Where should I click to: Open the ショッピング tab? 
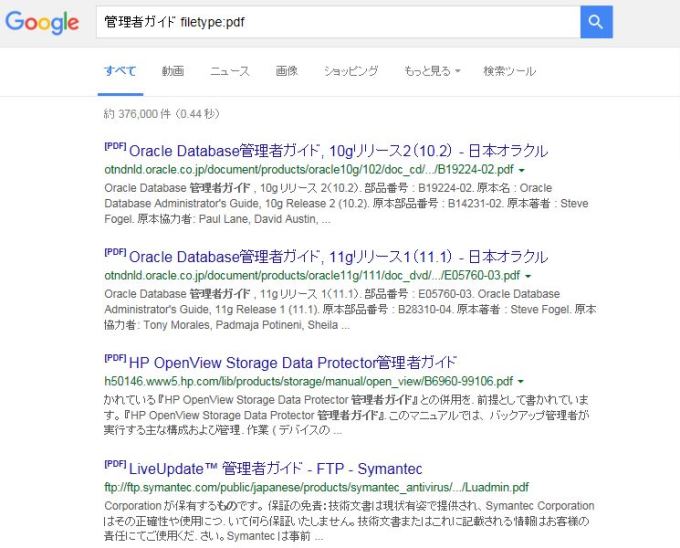pyautogui.click(x=351, y=71)
